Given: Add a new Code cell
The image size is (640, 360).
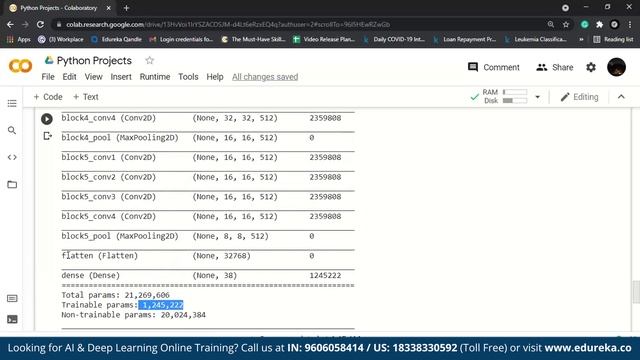Looking at the screenshot, I should pyautogui.click(x=48, y=97).
